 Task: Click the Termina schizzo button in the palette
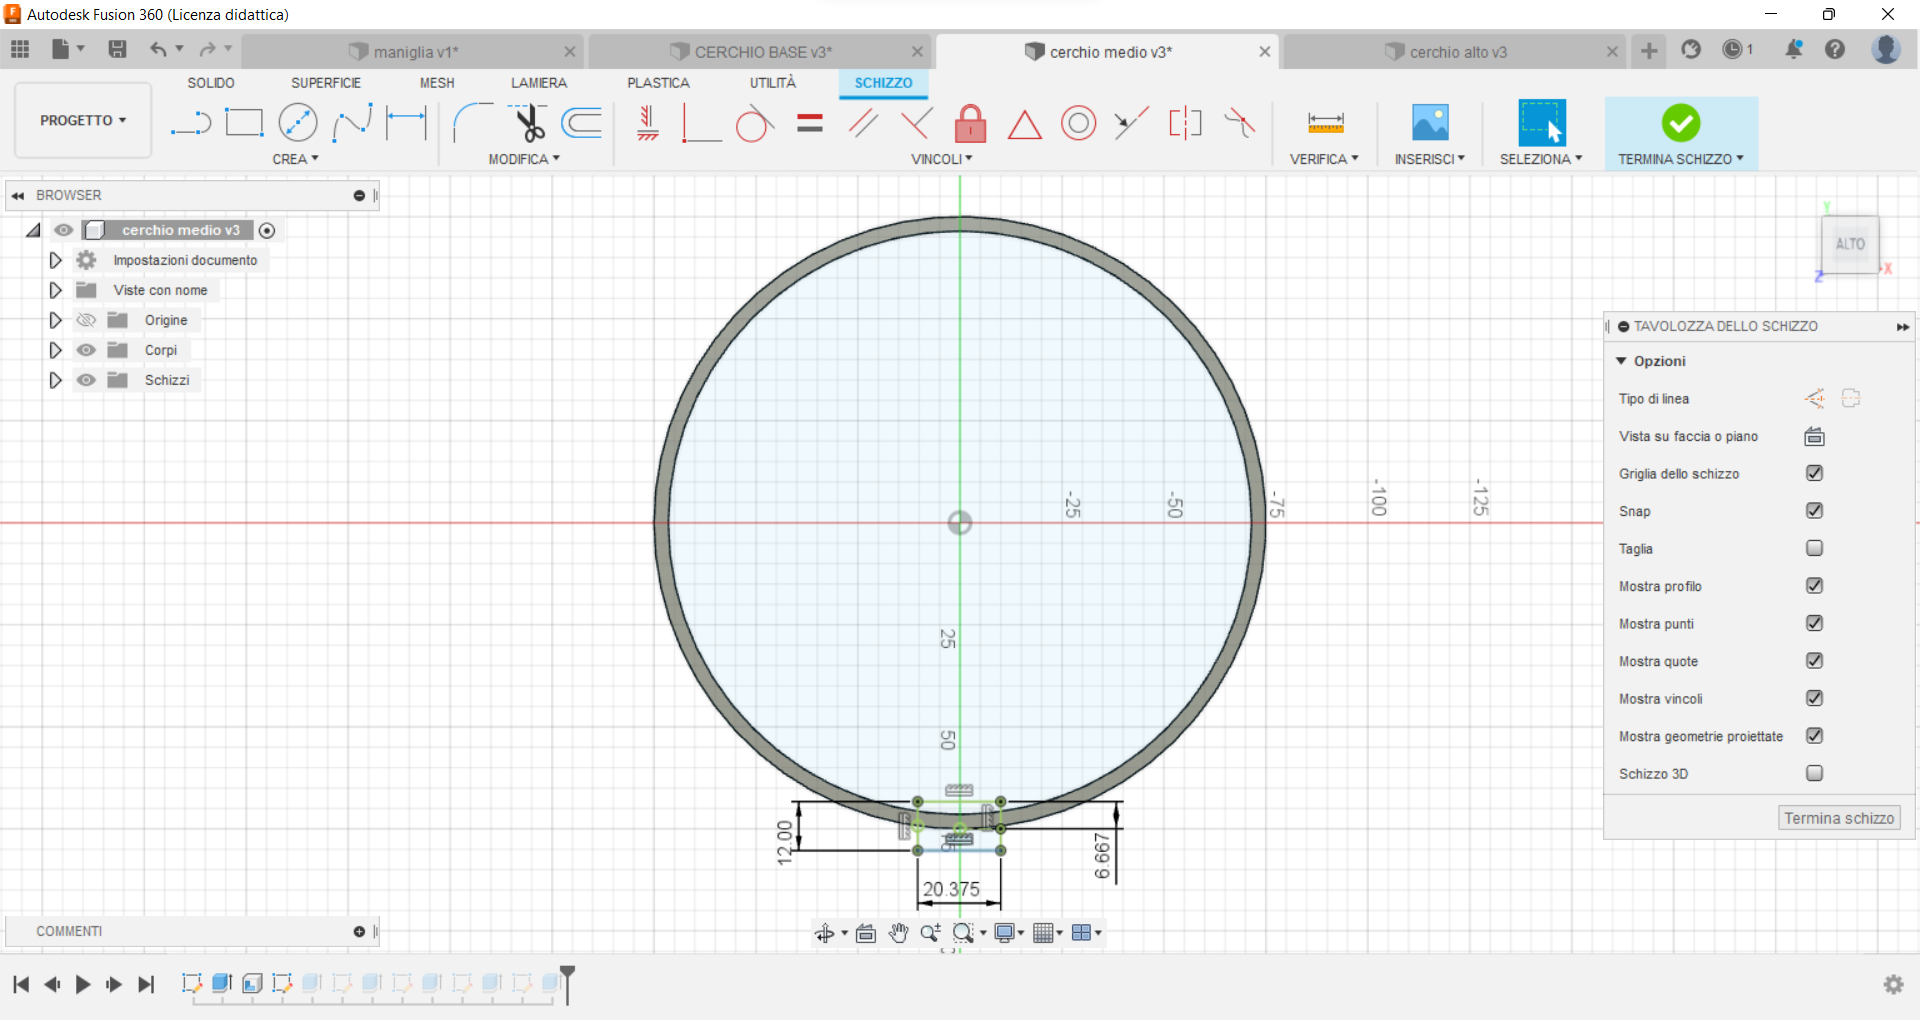tap(1838, 817)
